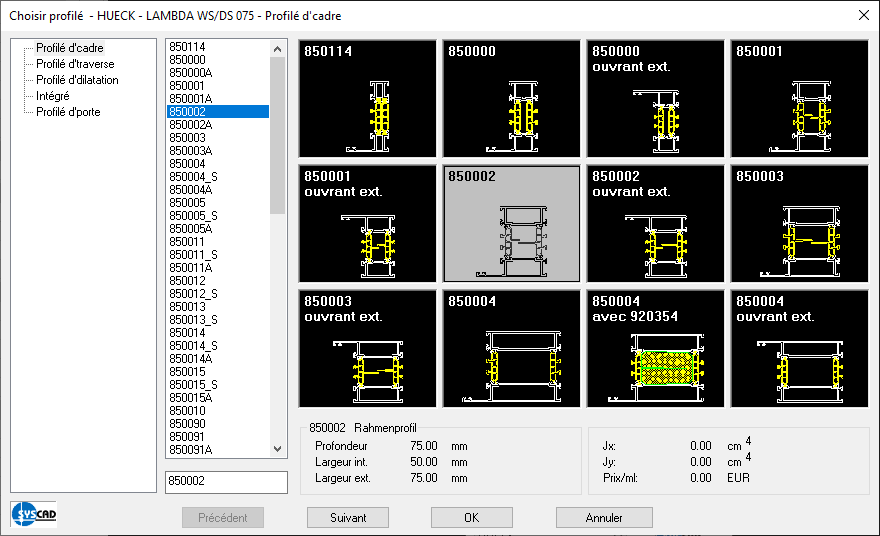This screenshot has width=880, height=536.
Task: Select the 850004 ouvrant ext. thumbnail
Action: pos(799,349)
